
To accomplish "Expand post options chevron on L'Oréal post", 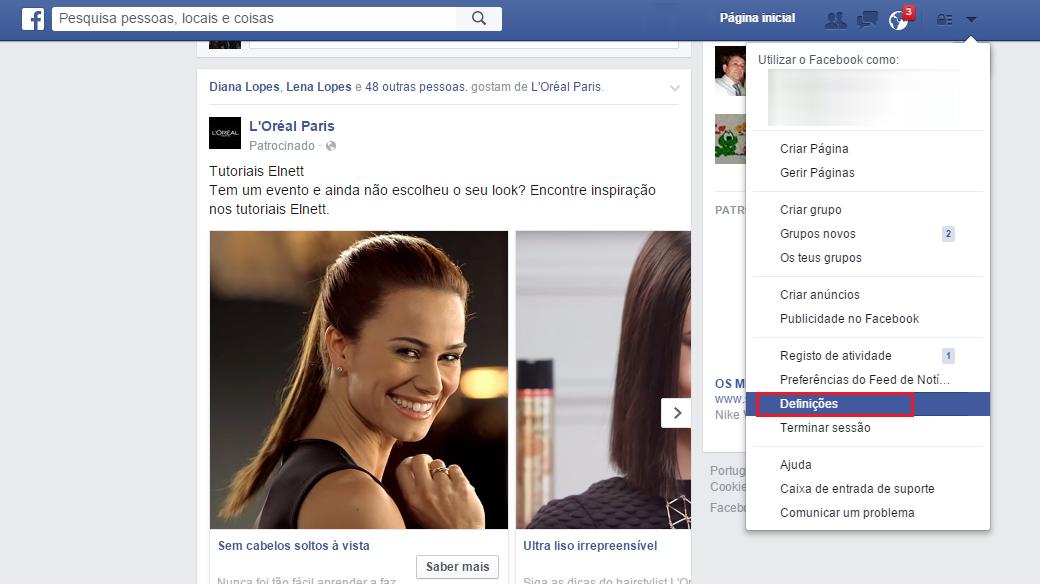I will coord(675,88).
